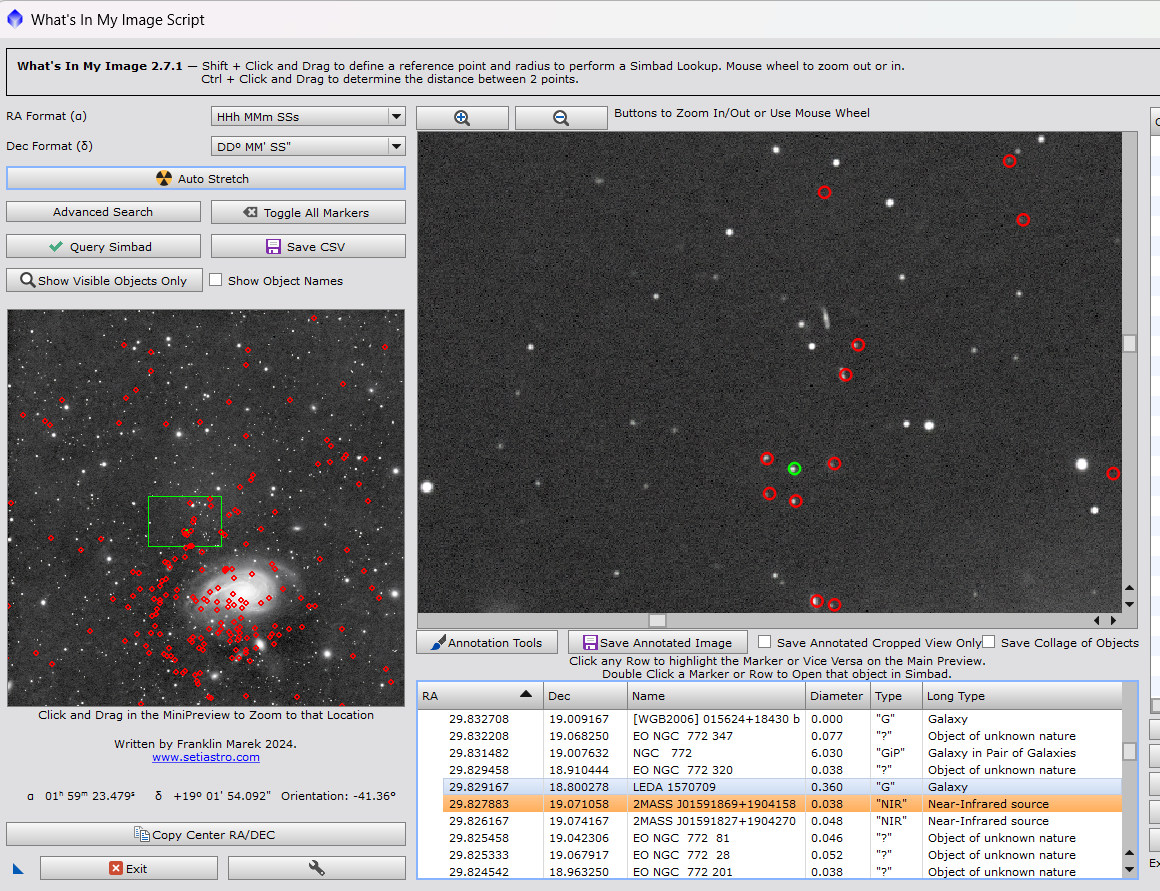This screenshot has width=1160, height=891.
Task: Check Save Collage of Objects
Action: click(x=988, y=642)
